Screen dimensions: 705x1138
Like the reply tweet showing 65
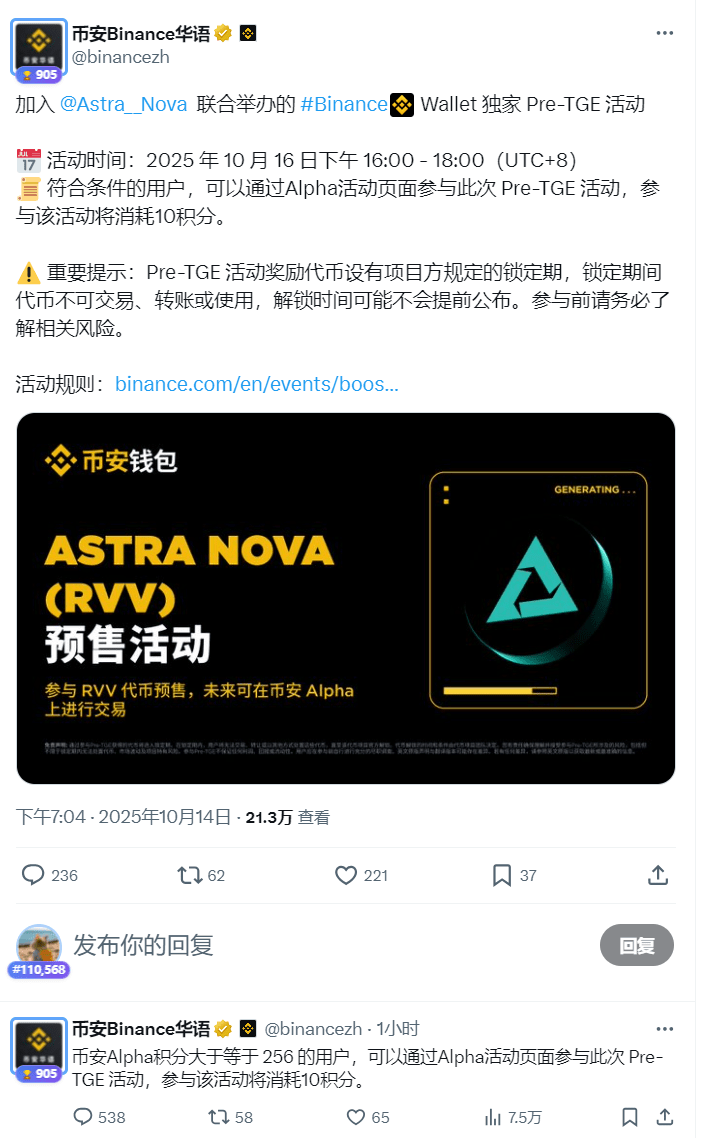pos(356,1117)
